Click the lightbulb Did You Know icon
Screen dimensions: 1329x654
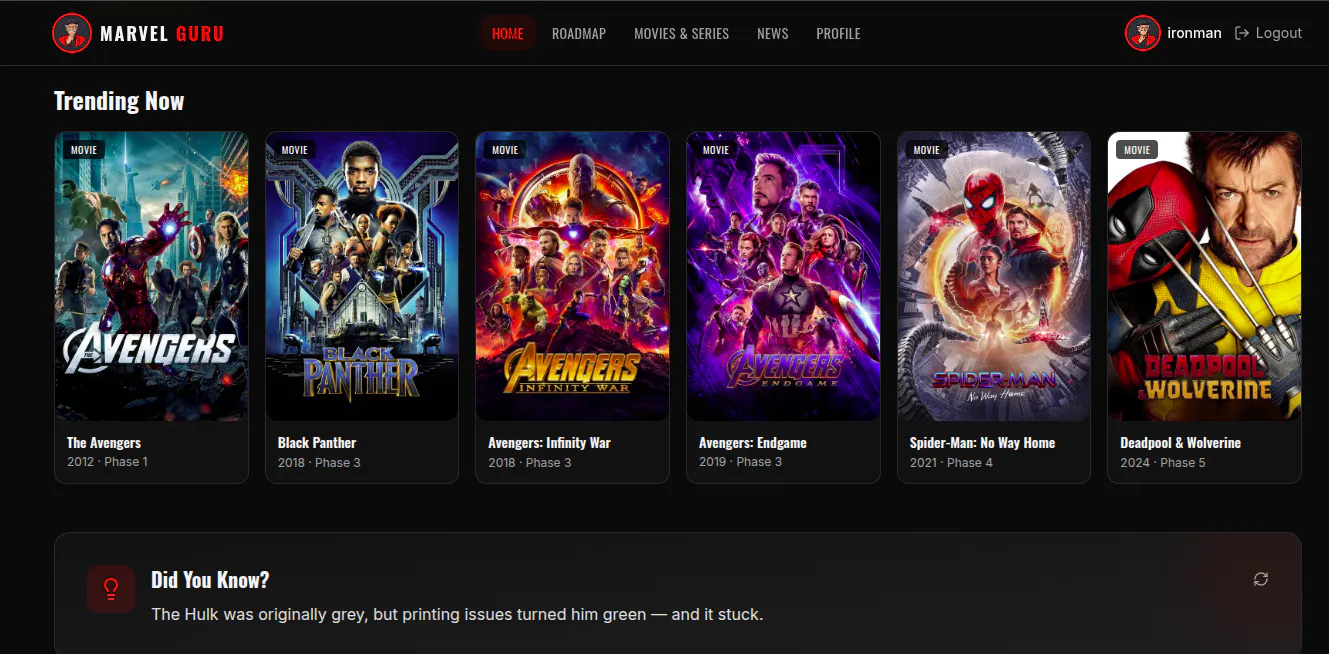111,589
